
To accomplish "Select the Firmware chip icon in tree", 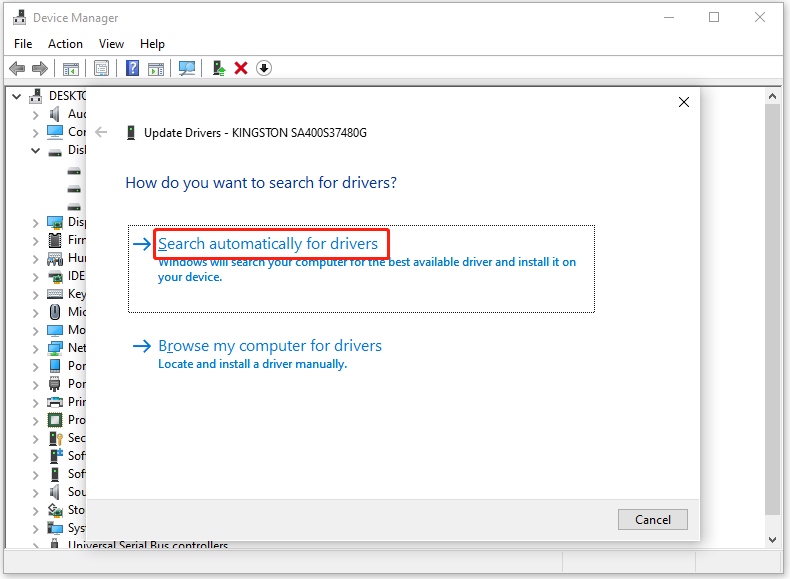I will click(x=55, y=240).
